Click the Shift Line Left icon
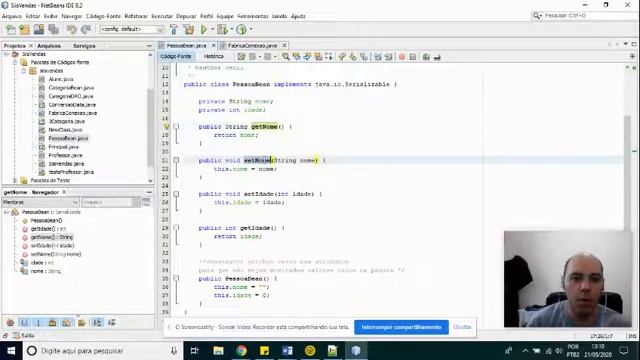 (378, 57)
